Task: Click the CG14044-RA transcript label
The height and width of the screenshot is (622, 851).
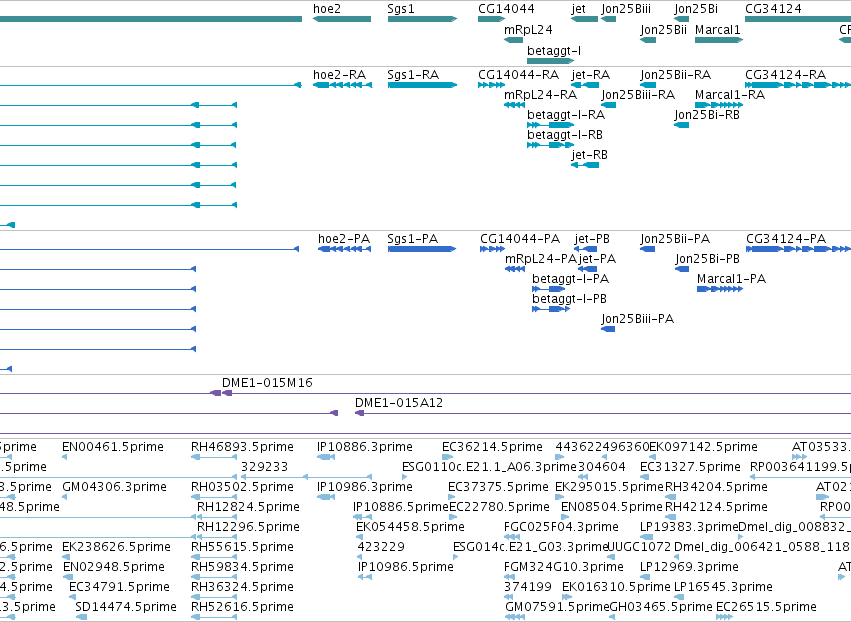Action: 518,75
